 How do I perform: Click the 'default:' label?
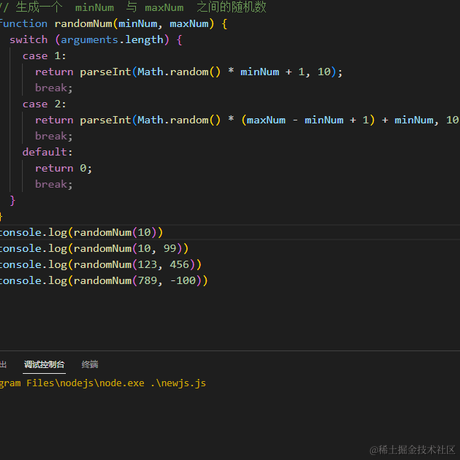pyautogui.click(x=47, y=152)
